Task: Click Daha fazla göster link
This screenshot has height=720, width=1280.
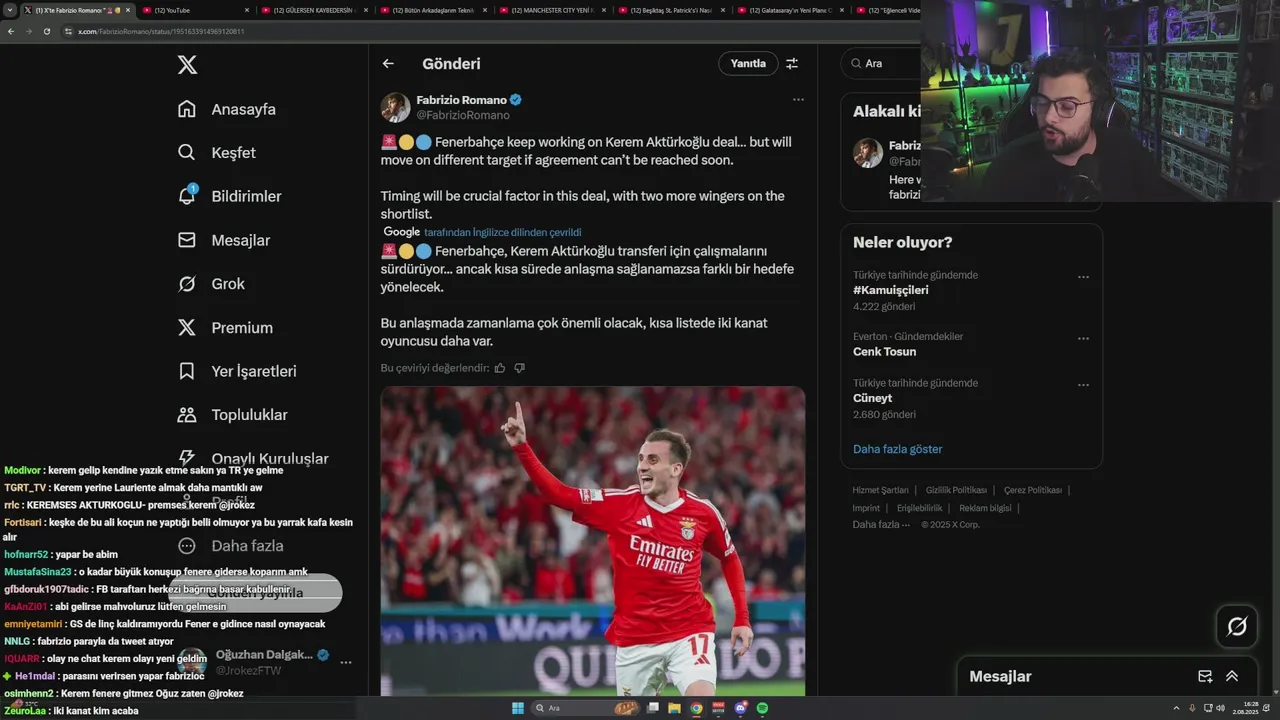Action: [x=897, y=449]
